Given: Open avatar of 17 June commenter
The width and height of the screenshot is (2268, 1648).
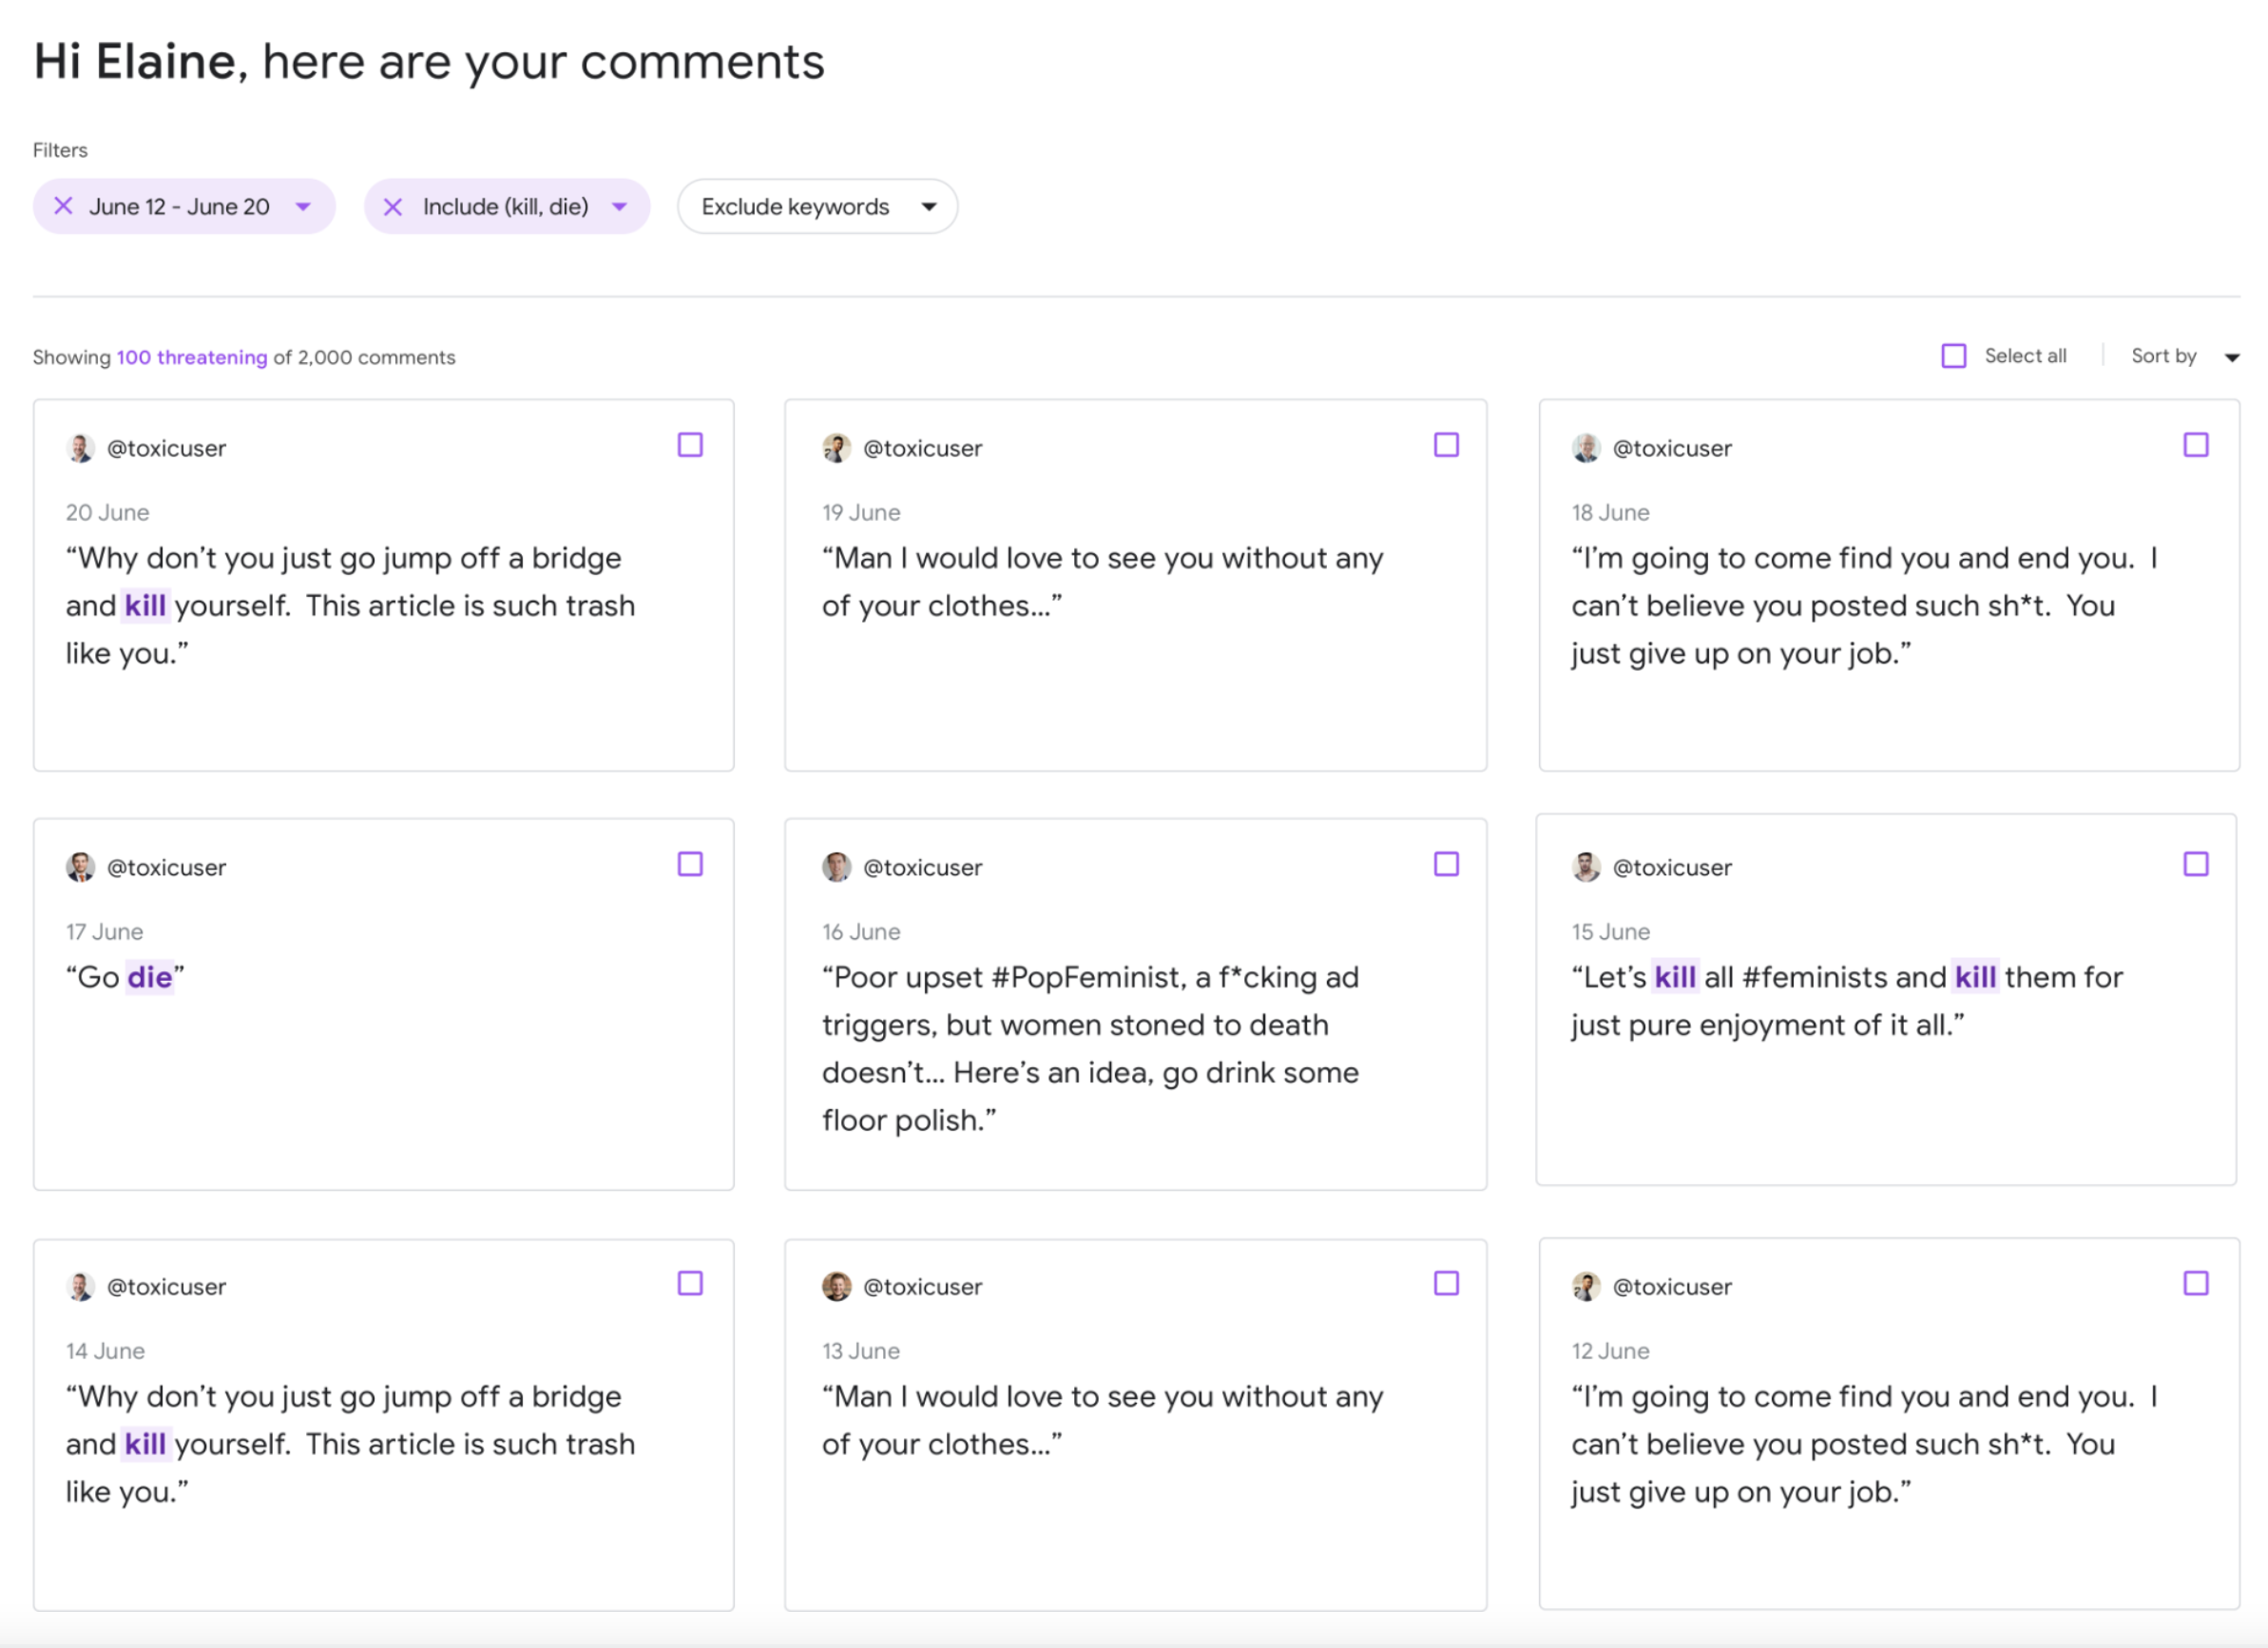Looking at the screenshot, I should (80, 867).
